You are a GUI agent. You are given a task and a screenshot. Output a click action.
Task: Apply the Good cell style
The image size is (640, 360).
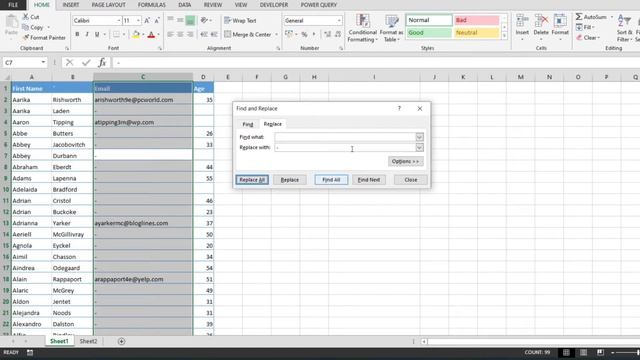429,33
